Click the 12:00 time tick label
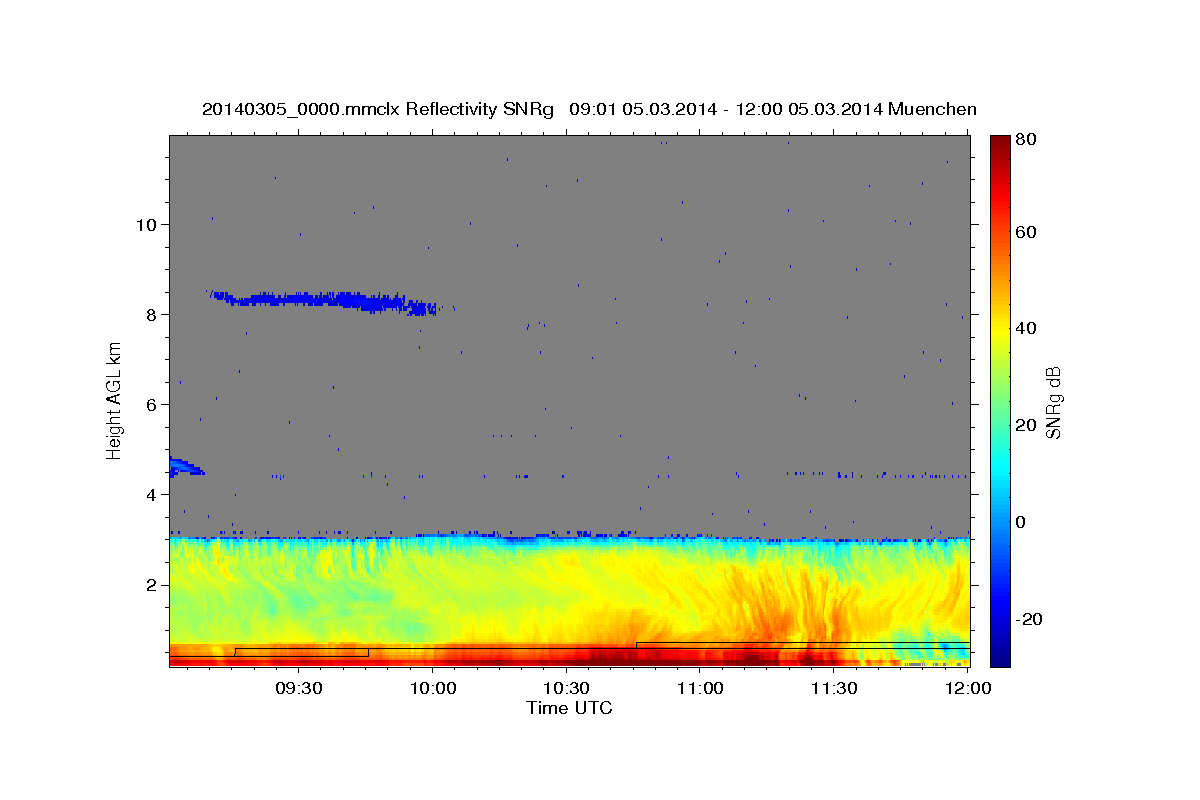This screenshot has width=1200, height=800. pyautogui.click(x=967, y=689)
